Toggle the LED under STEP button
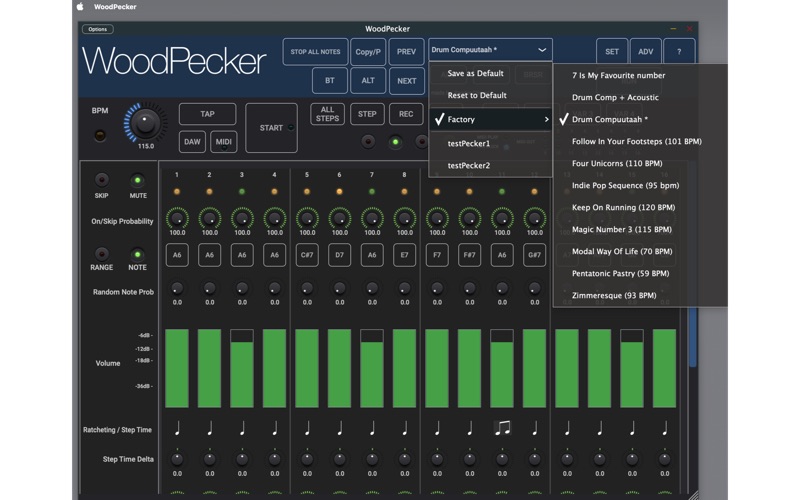 click(367, 142)
